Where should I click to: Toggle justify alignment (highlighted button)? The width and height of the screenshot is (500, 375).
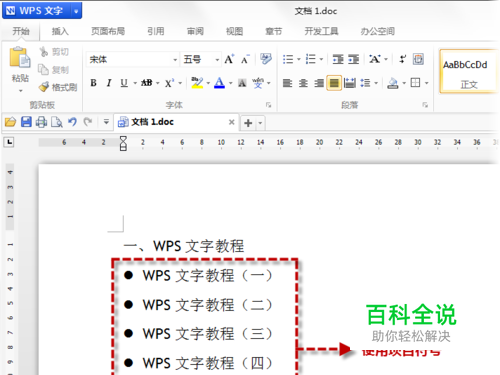(x=334, y=83)
